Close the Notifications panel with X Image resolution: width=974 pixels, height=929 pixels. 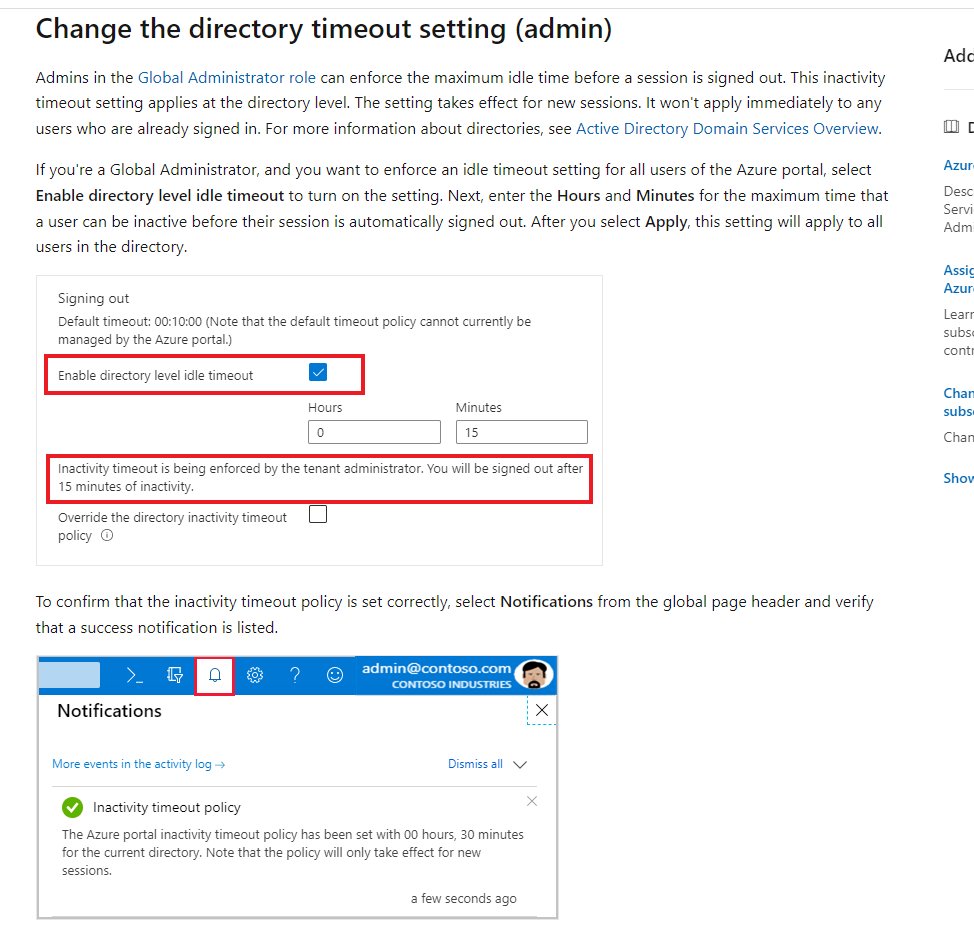[542, 710]
